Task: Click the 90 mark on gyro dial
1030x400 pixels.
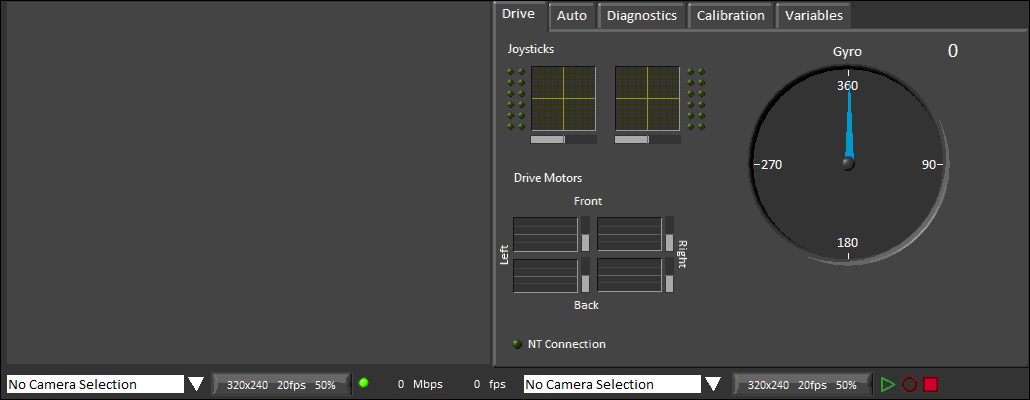Action: click(928, 164)
